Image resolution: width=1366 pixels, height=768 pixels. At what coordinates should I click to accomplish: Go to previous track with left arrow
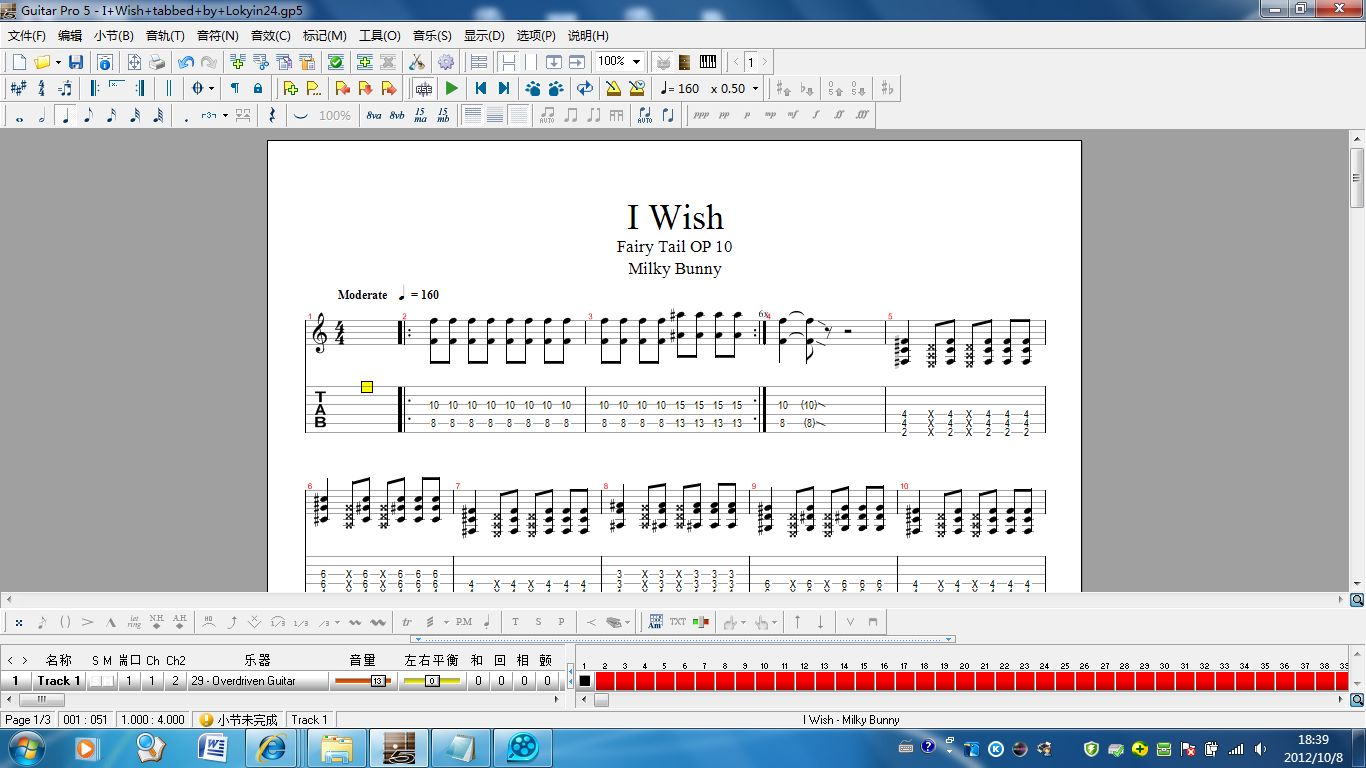[x=11, y=660]
